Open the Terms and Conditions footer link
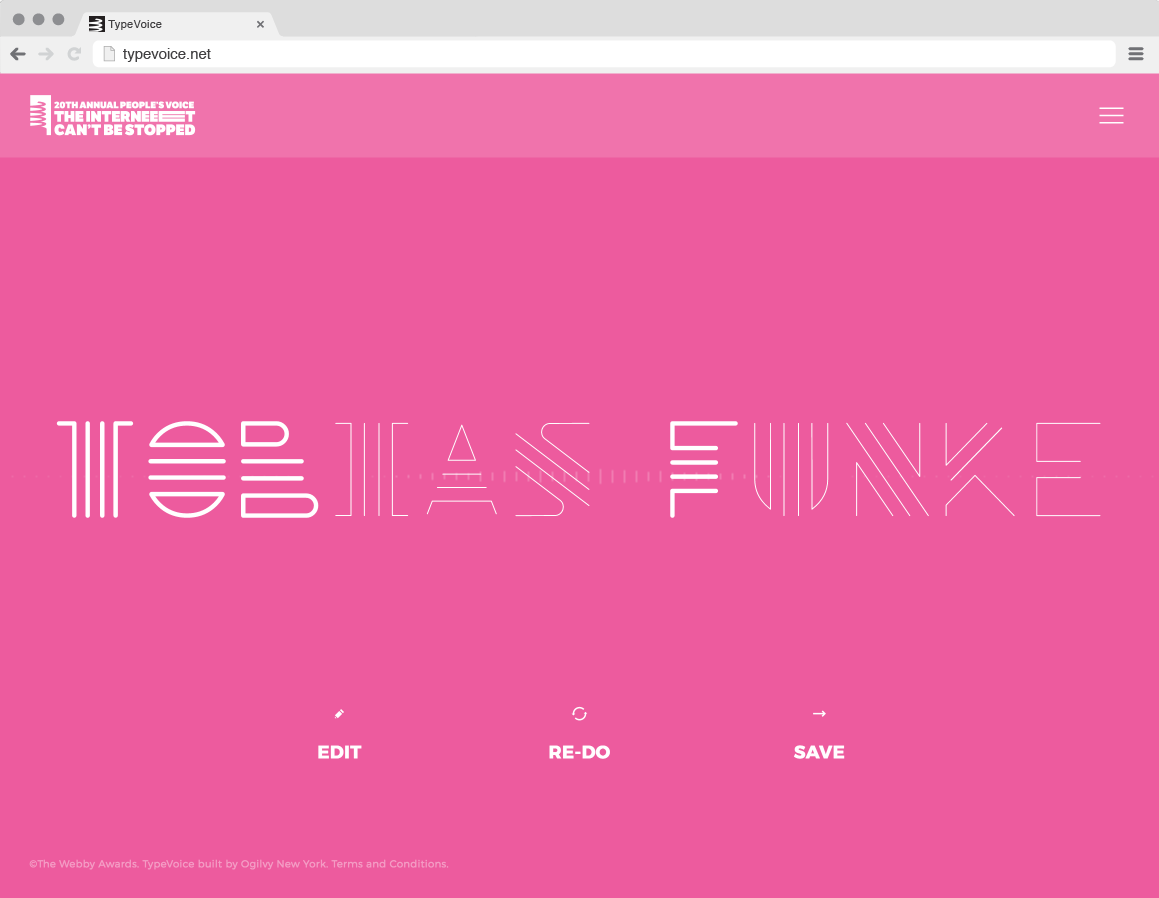This screenshot has height=898, width=1159. pos(389,864)
